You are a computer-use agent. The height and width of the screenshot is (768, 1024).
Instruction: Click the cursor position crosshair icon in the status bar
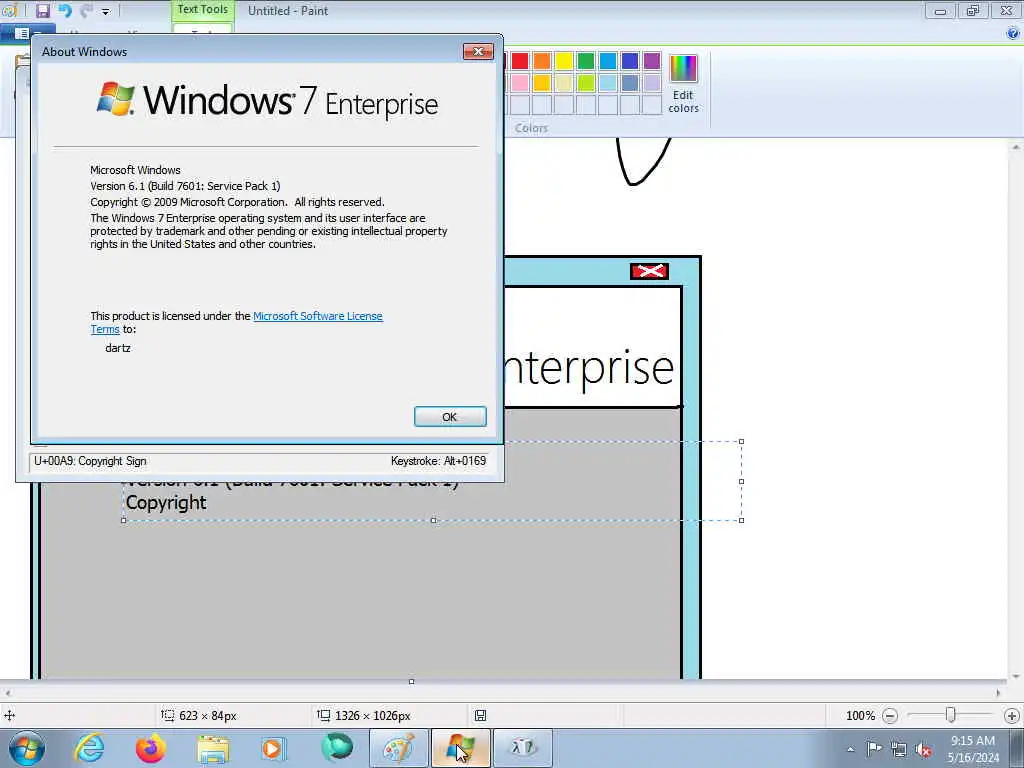(10, 716)
